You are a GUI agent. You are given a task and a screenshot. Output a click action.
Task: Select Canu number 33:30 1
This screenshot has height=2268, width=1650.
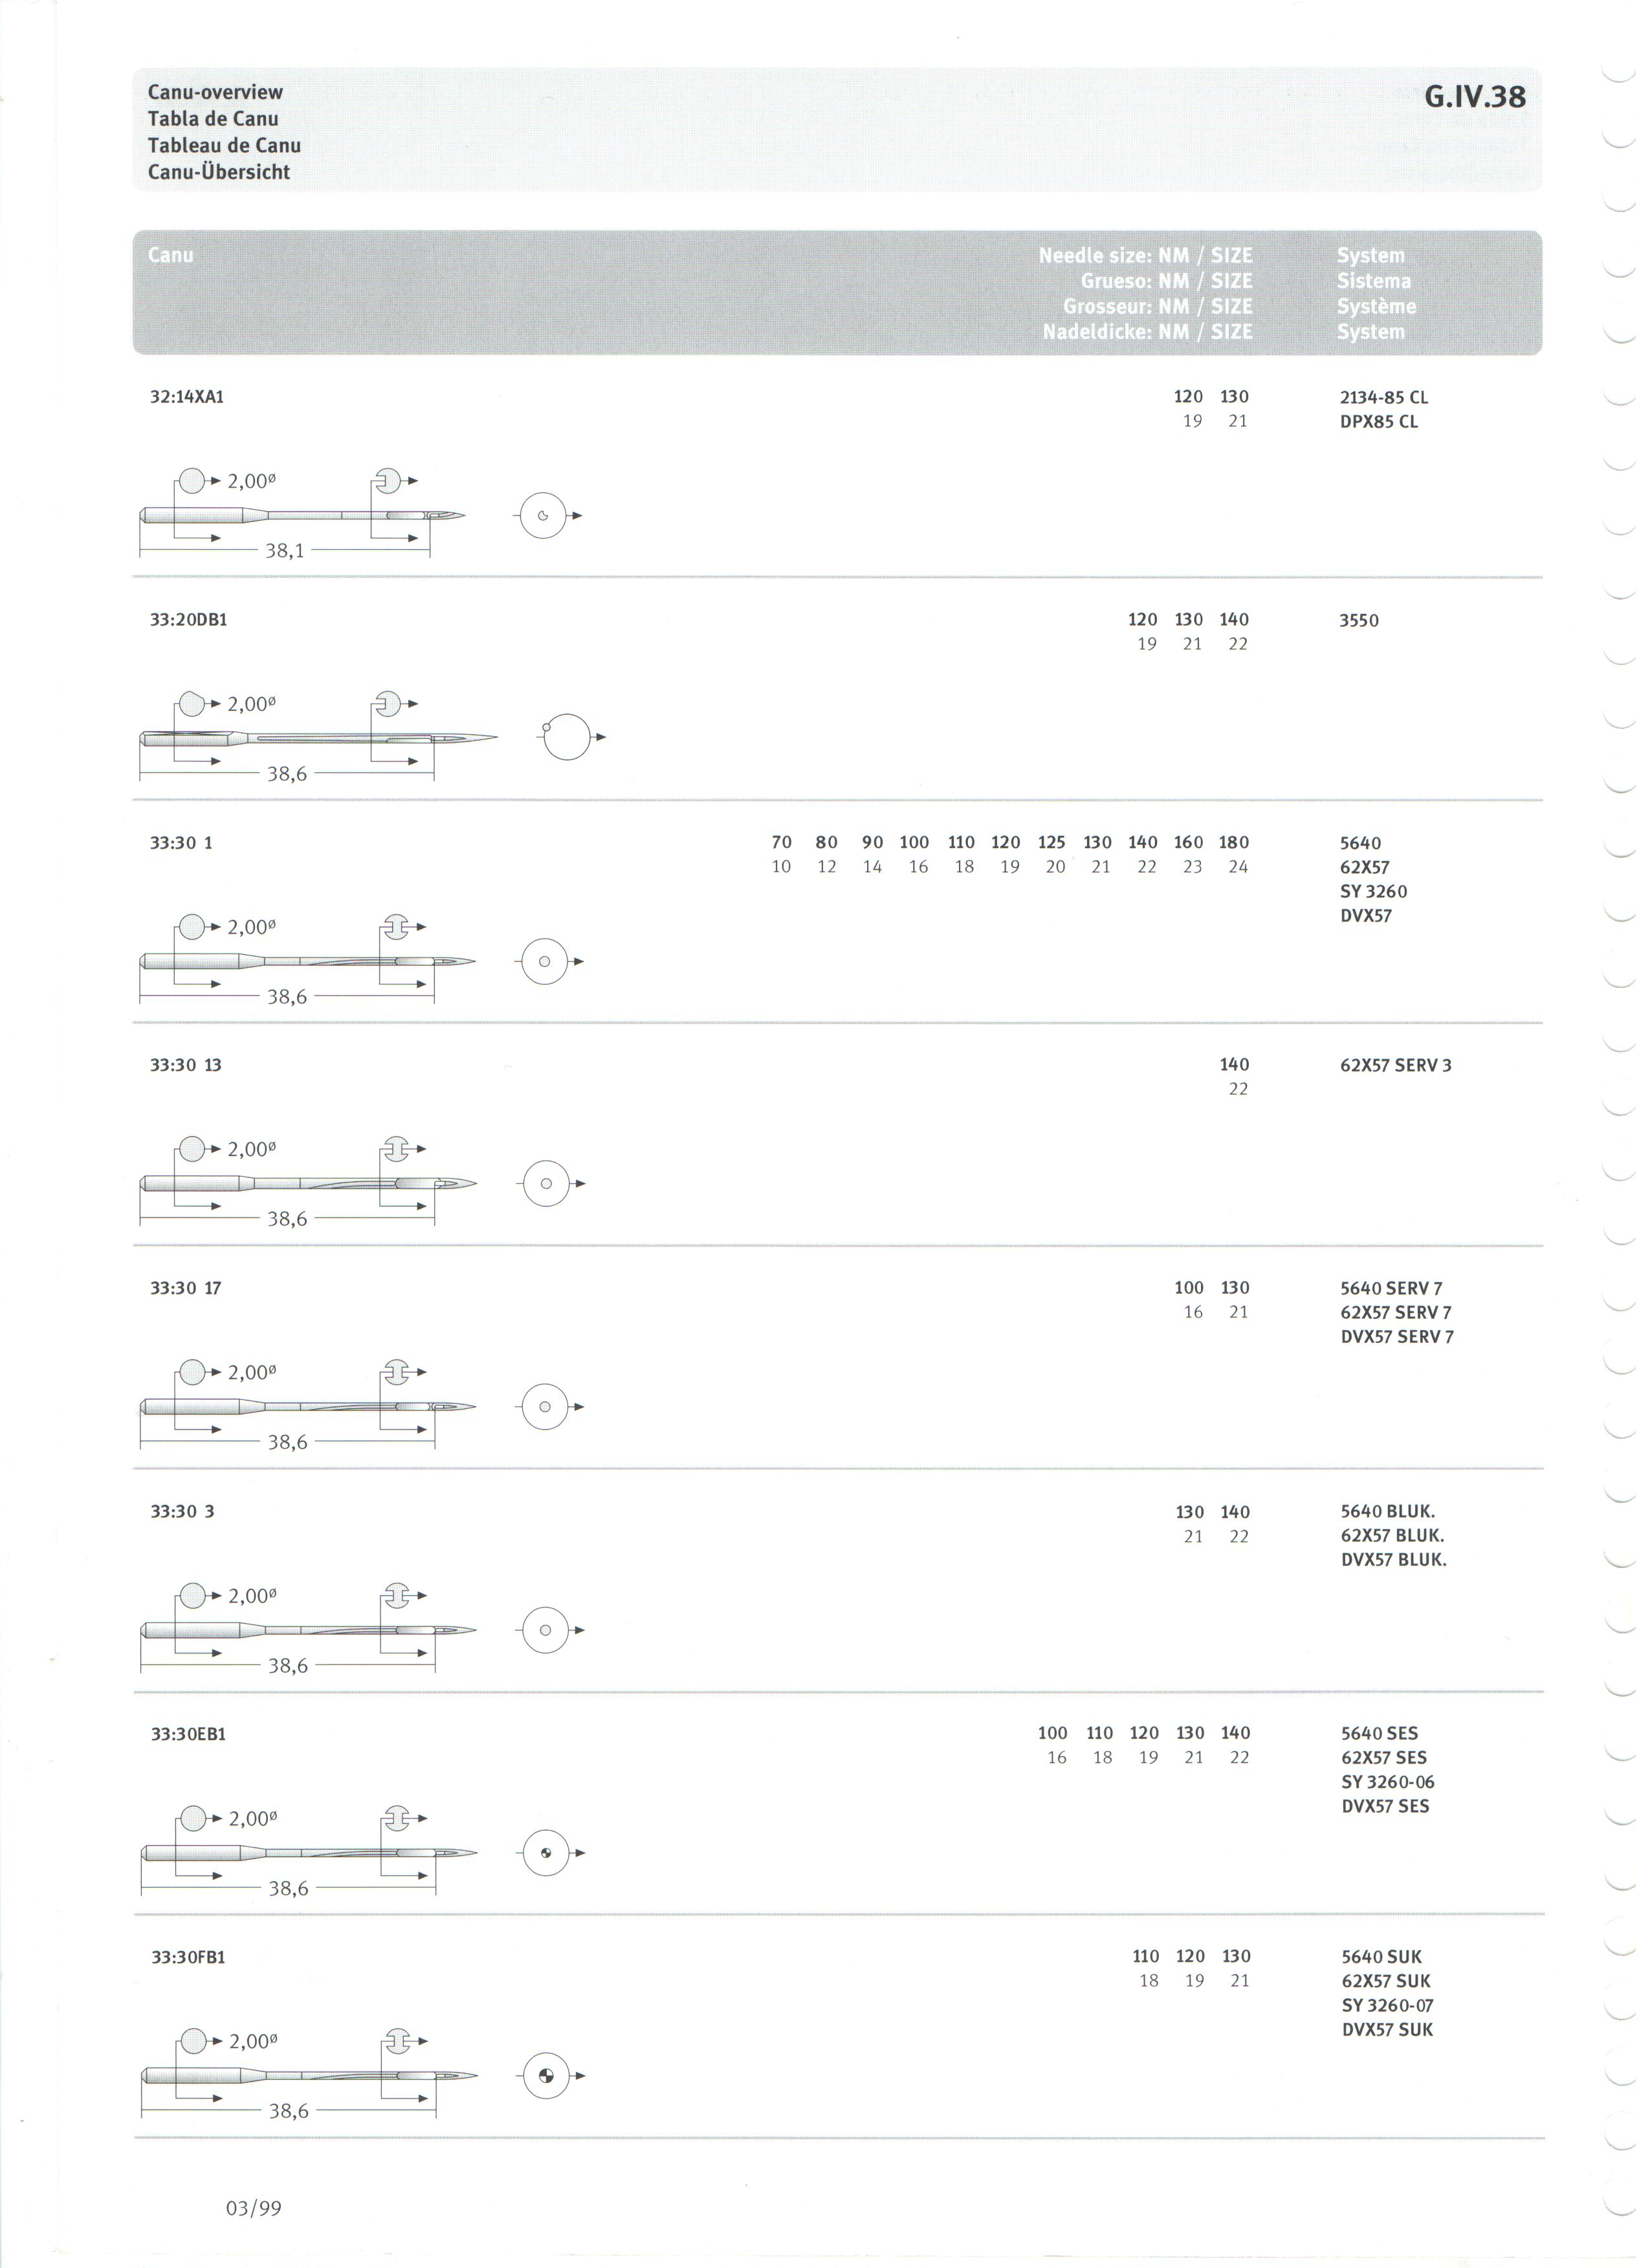pyautogui.click(x=181, y=843)
